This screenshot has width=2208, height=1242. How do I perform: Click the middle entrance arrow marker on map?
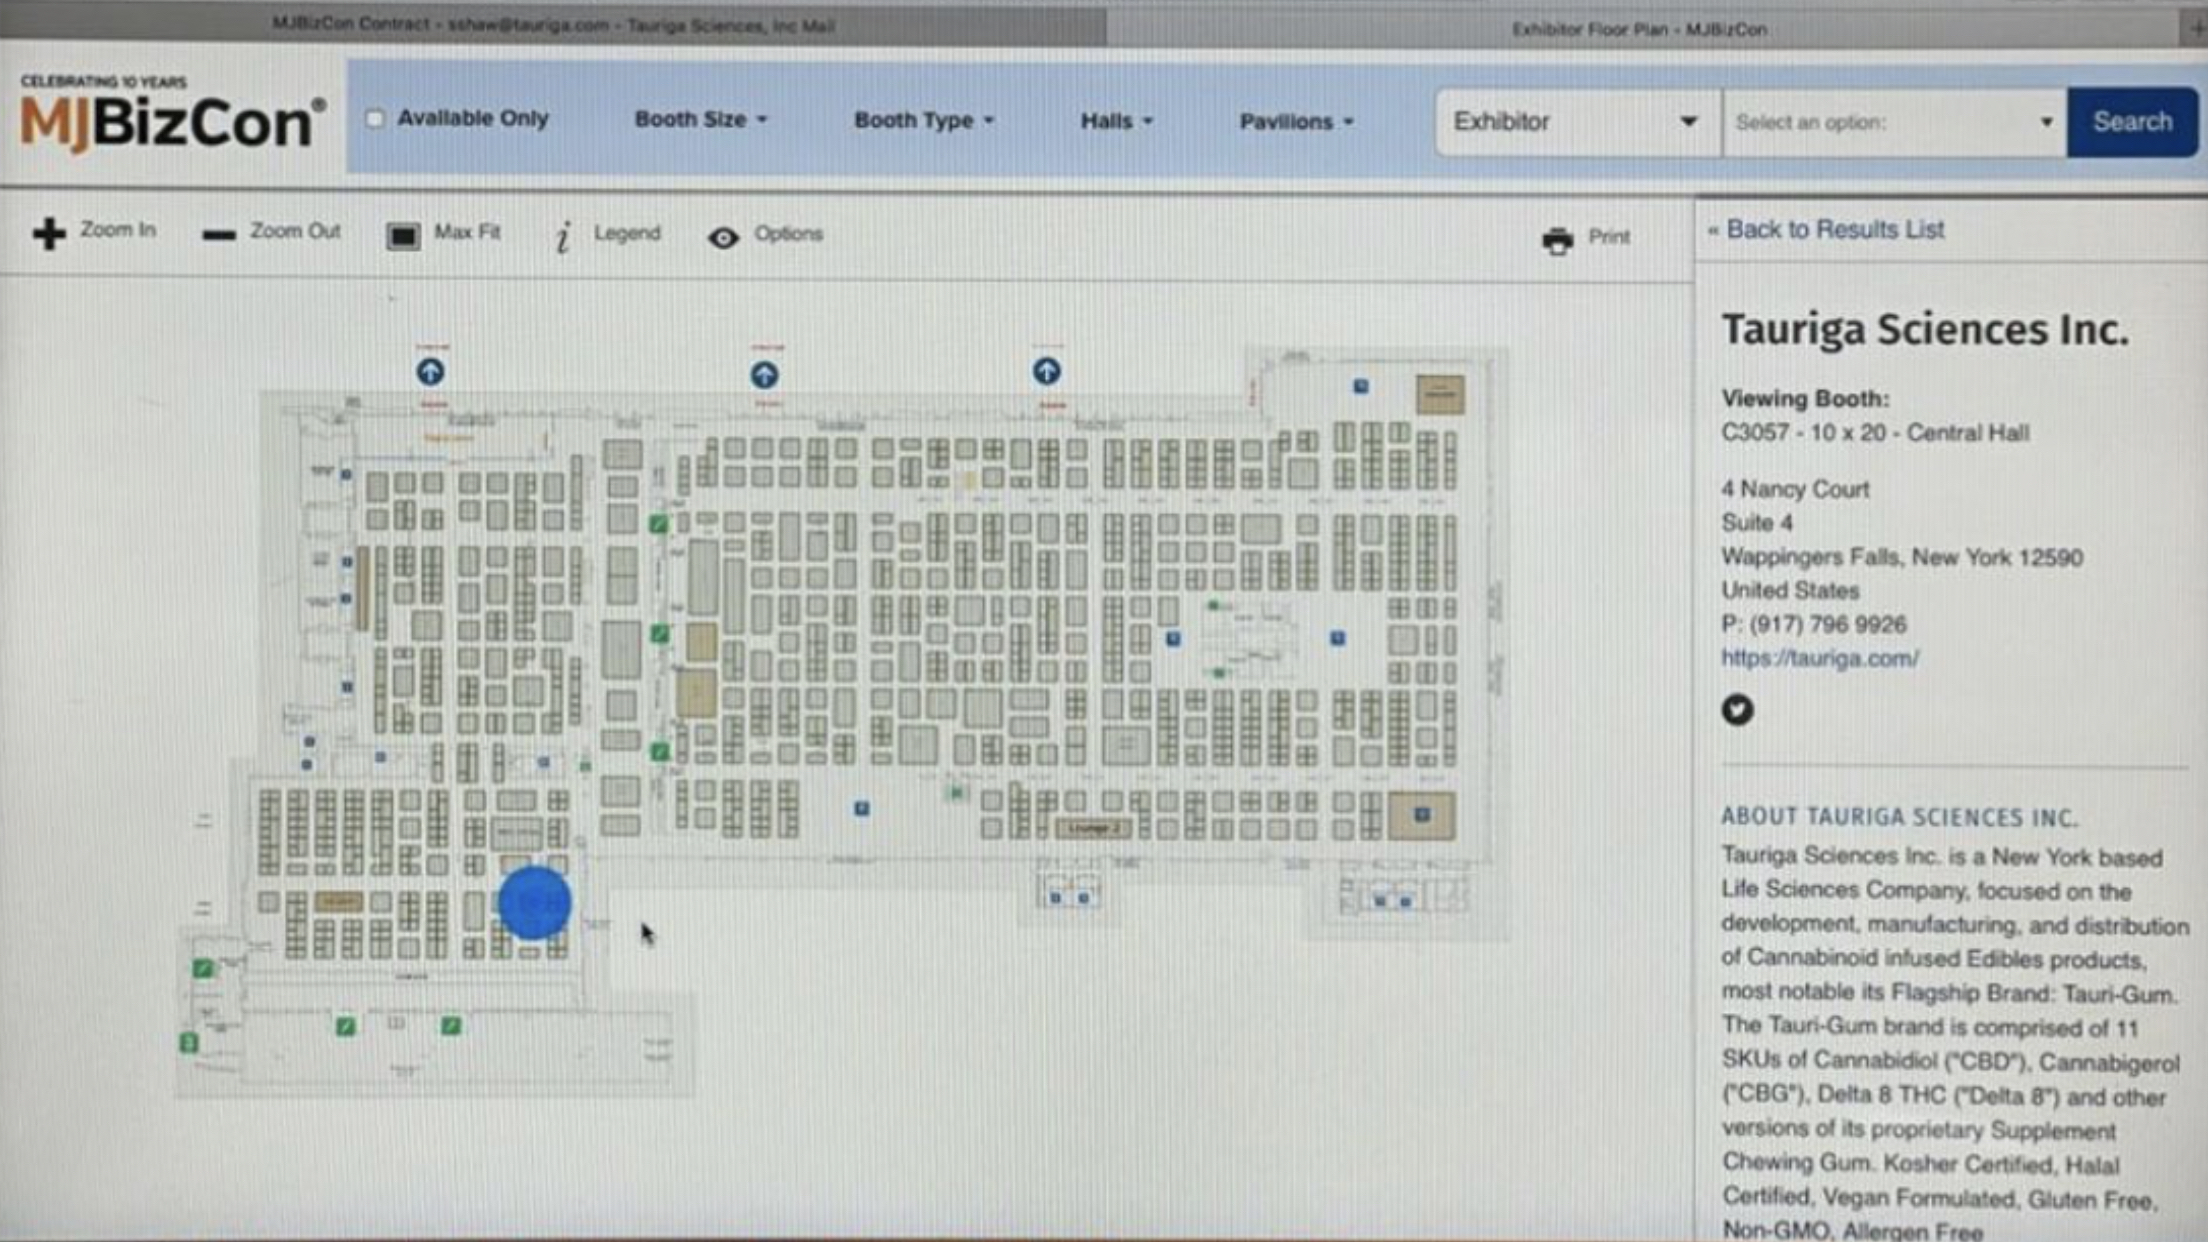(x=764, y=375)
